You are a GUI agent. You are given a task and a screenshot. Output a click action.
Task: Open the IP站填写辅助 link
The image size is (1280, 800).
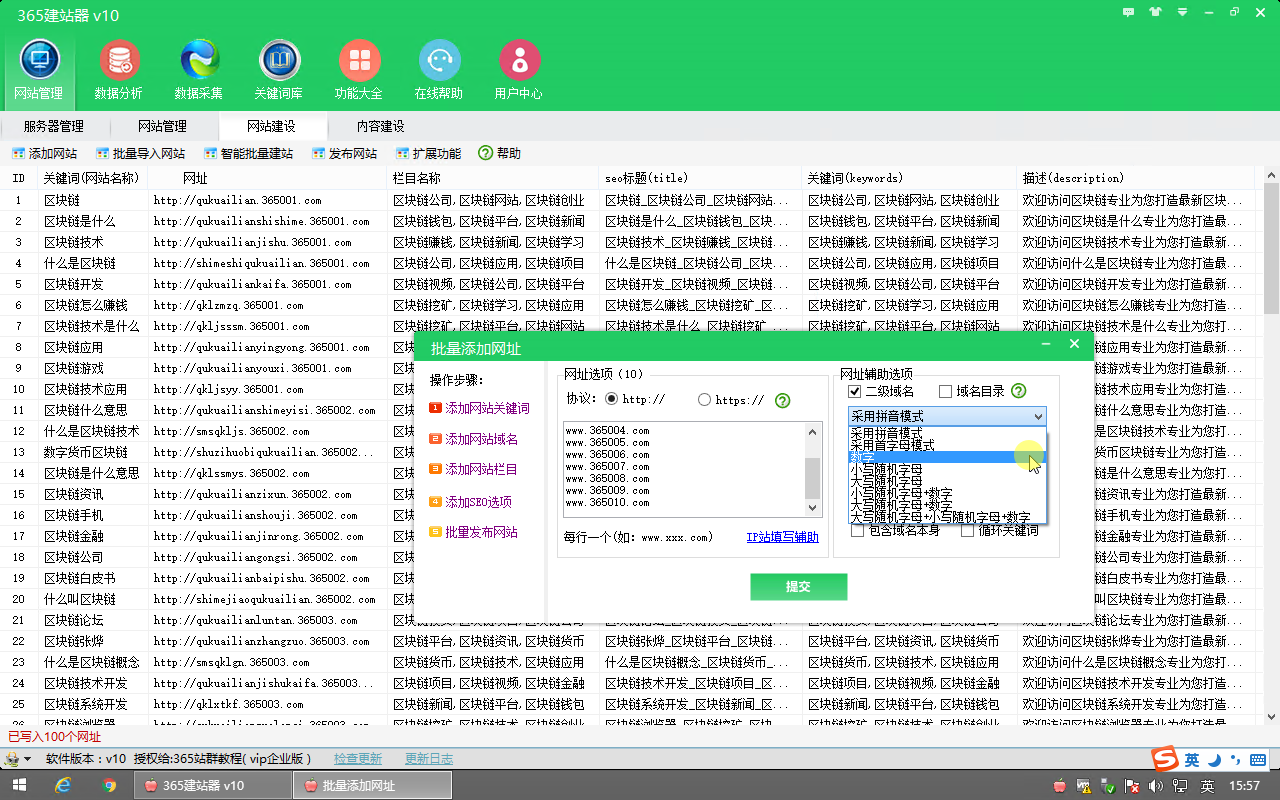(x=782, y=538)
